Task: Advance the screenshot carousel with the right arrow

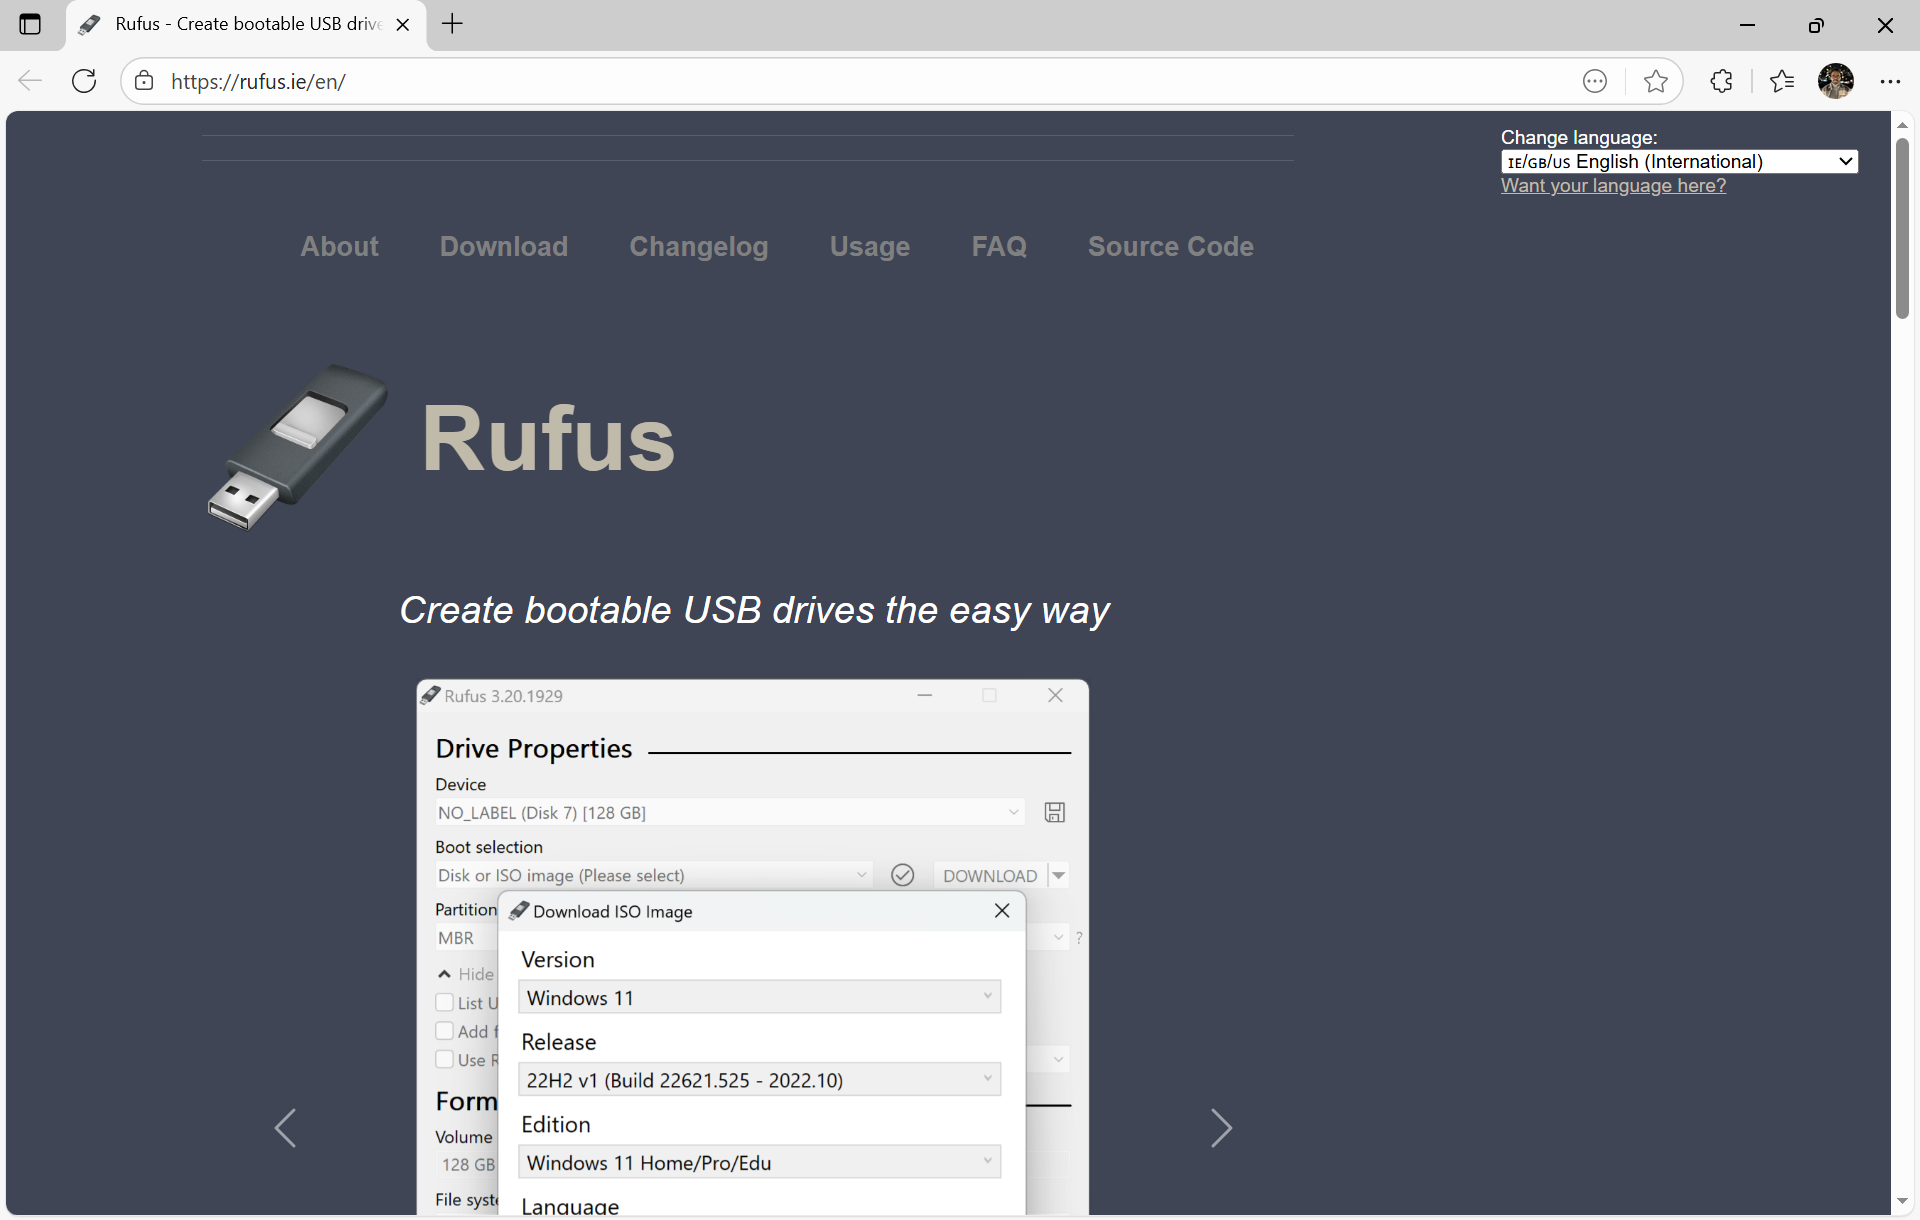Action: (x=1222, y=1128)
